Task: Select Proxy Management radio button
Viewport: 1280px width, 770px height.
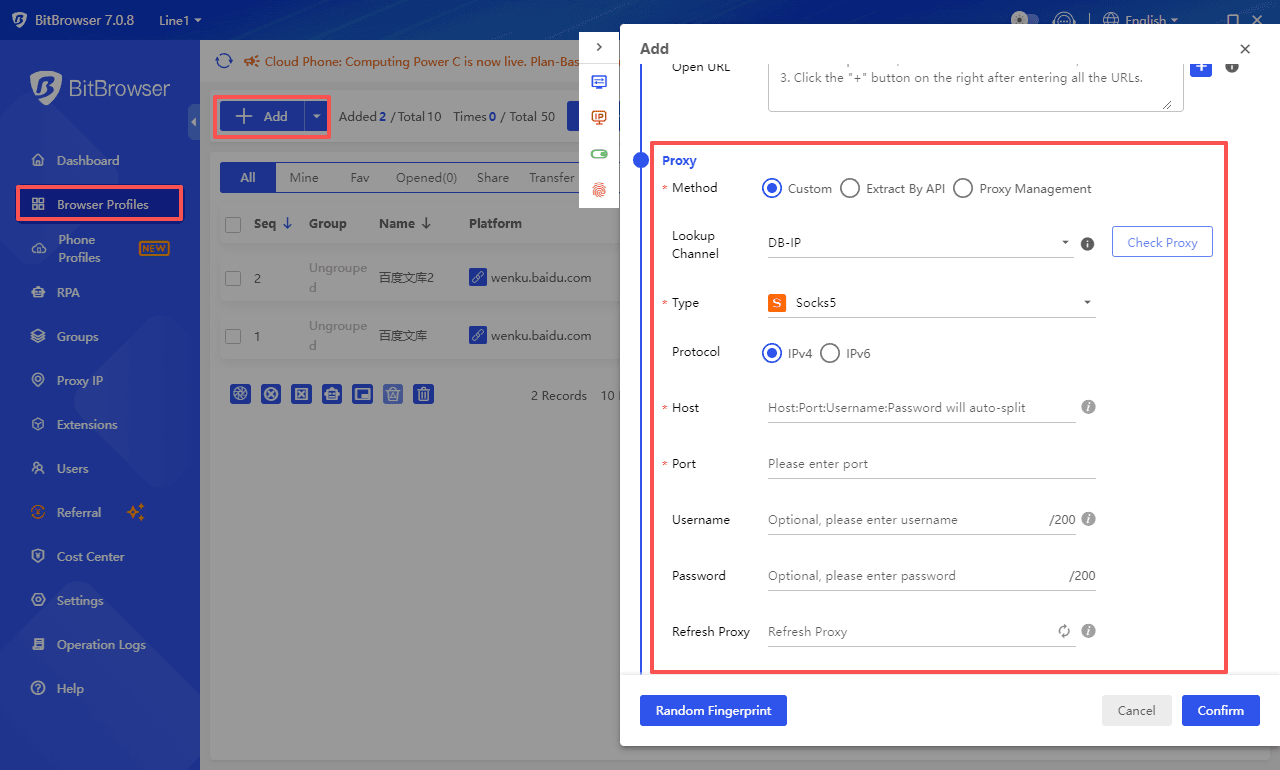Action: [963, 188]
